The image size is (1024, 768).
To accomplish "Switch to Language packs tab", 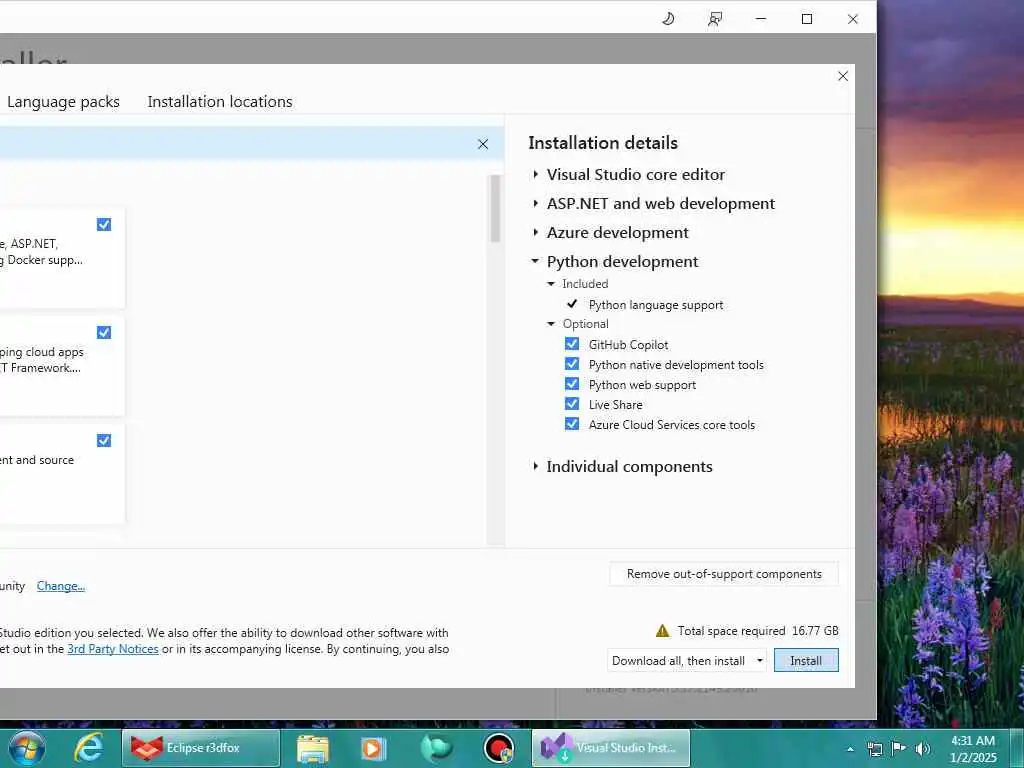I will pos(63,102).
